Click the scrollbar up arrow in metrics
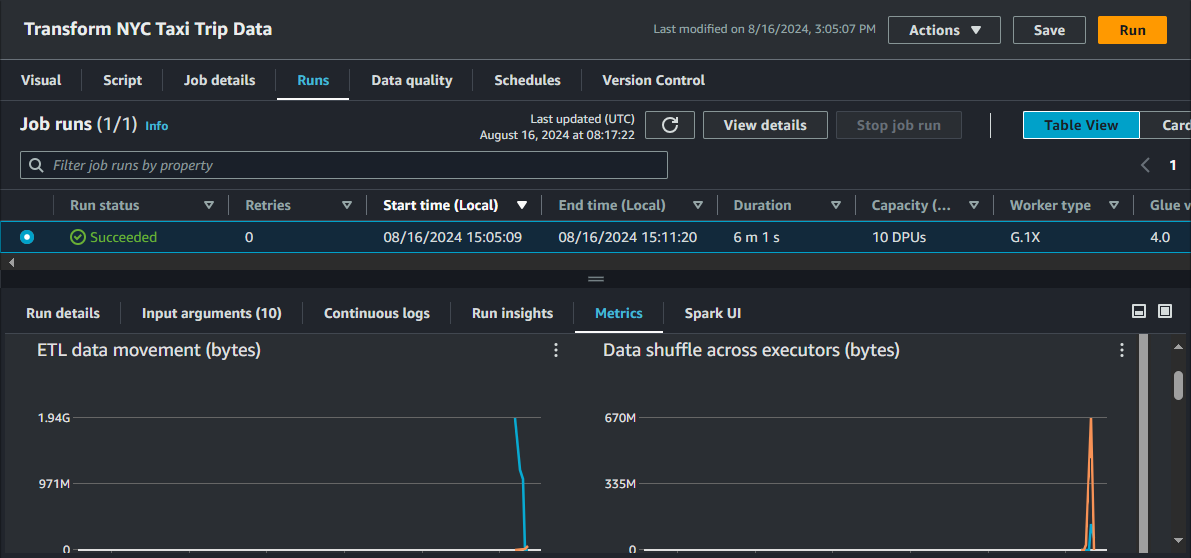1191x558 pixels. click(1178, 347)
